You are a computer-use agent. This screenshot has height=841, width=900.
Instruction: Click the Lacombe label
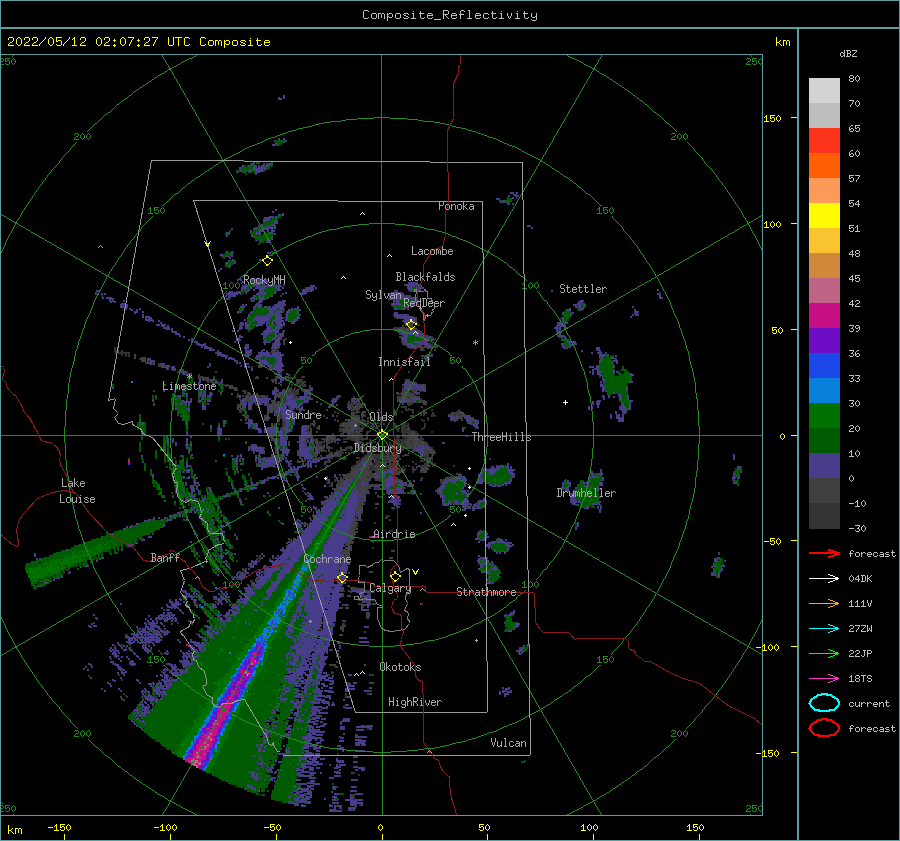[x=432, y=251]
